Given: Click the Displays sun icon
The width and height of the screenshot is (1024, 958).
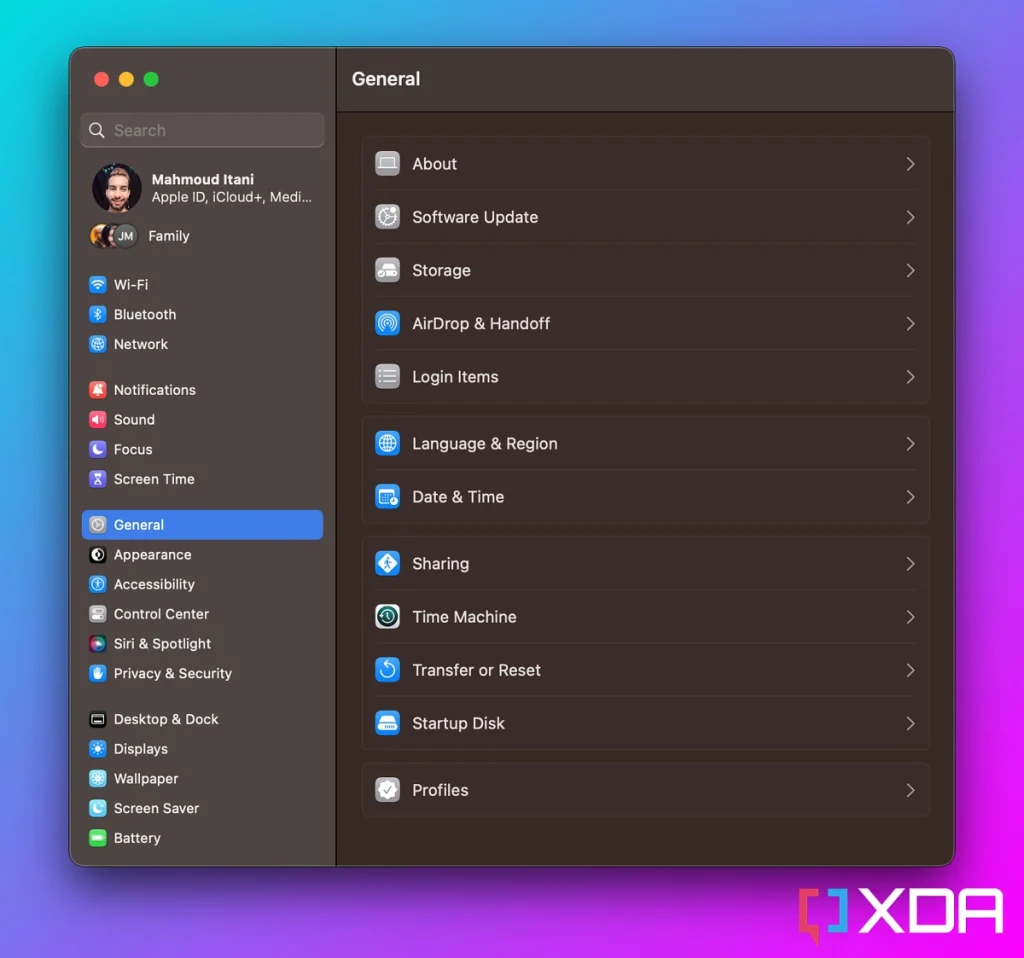Looking at the screenshot, I should (97, 748).
